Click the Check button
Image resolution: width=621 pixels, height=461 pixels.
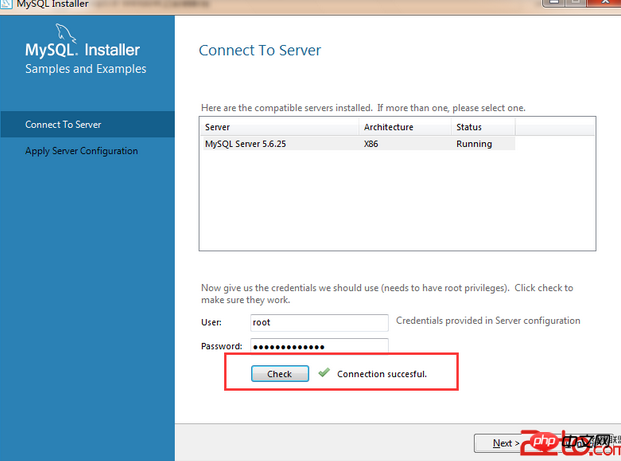[280, 373]
